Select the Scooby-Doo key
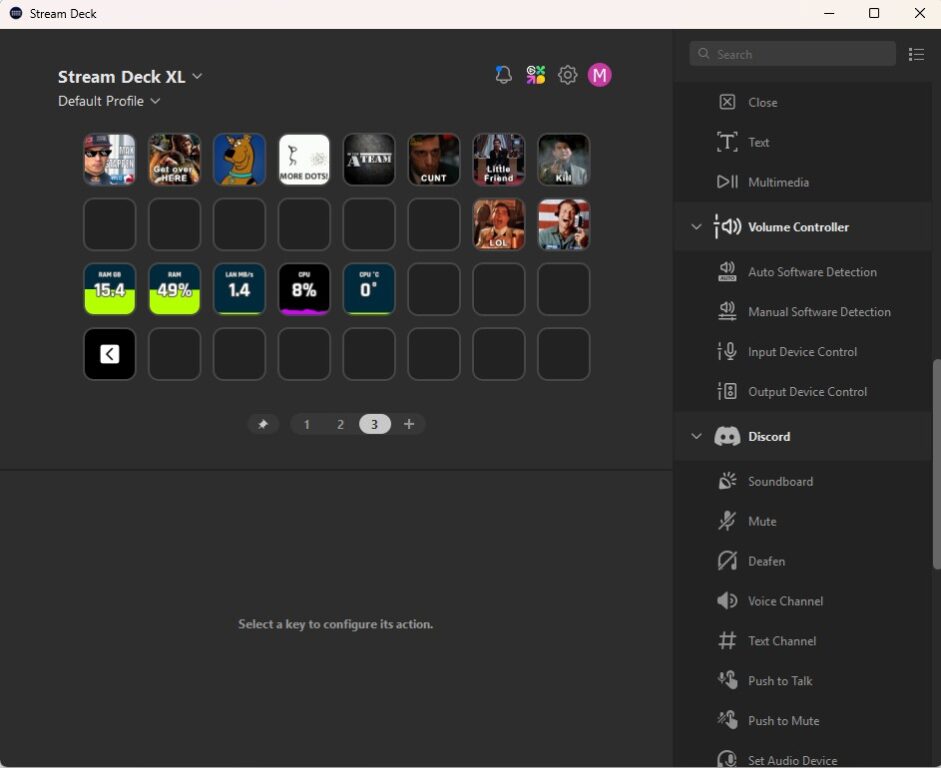 click(239, 160)
